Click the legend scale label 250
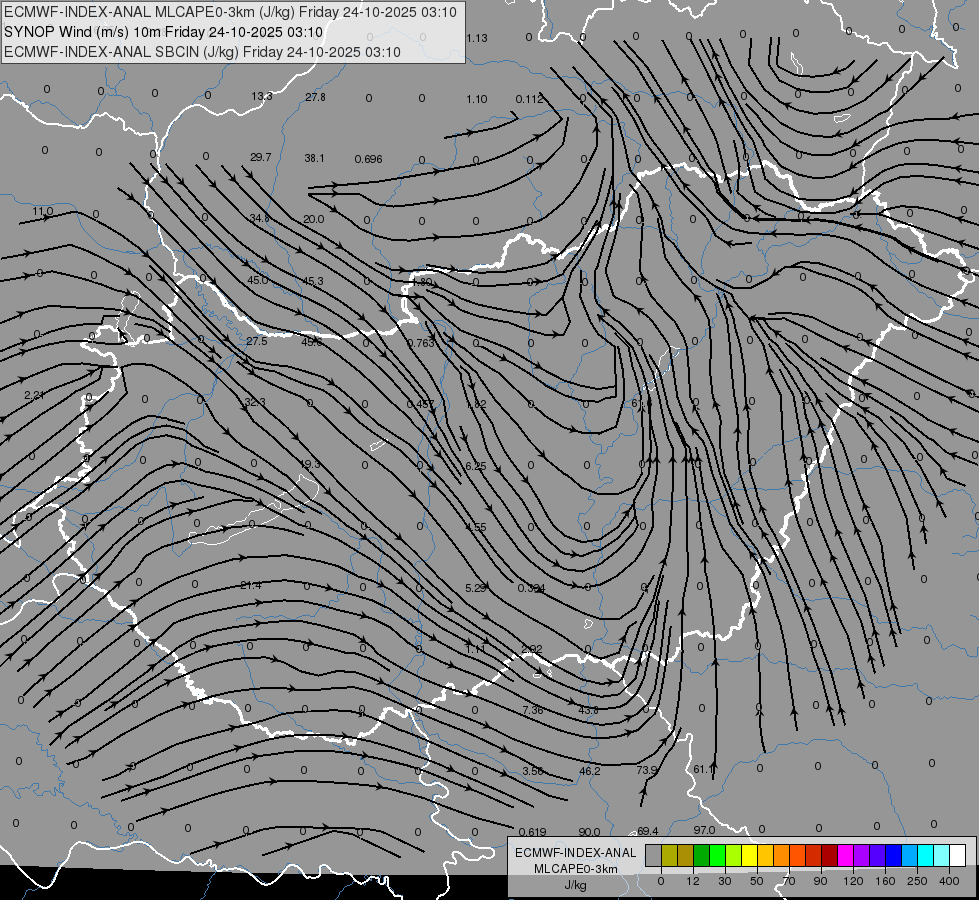 [x=917, y=881]
